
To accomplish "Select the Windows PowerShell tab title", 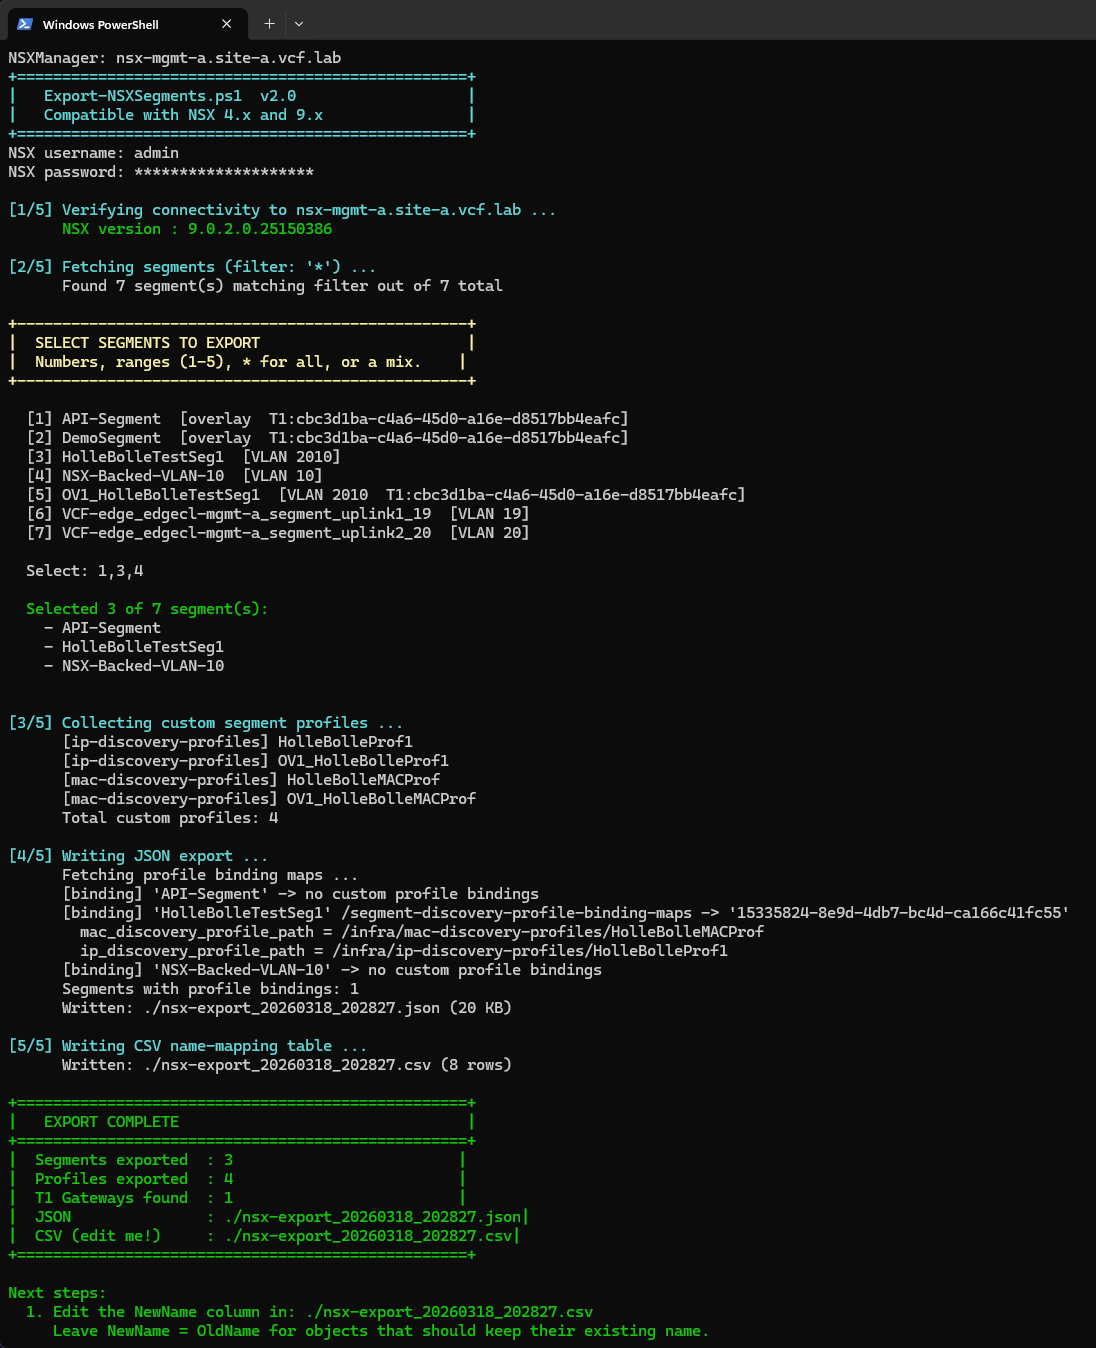I will click(100, 25).
